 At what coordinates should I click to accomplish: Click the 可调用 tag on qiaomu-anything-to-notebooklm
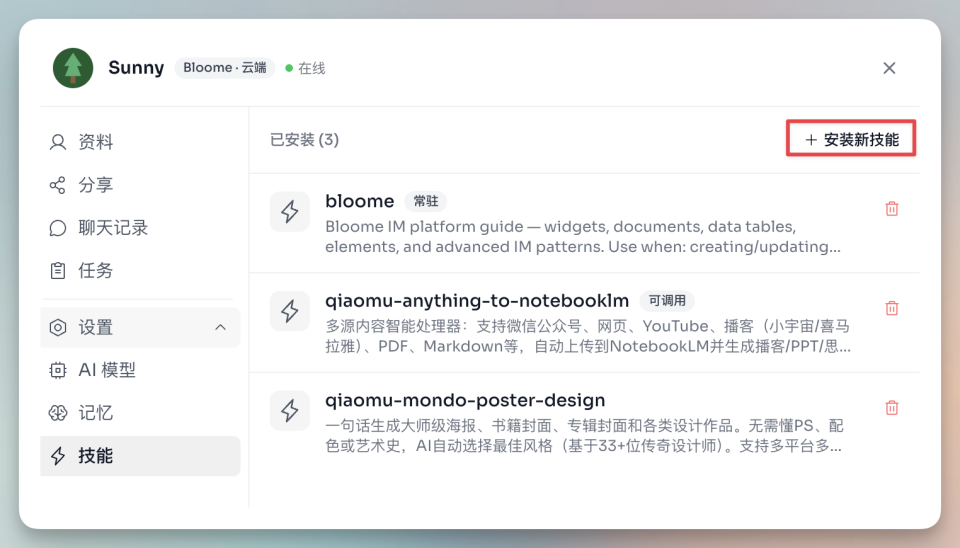tap(667, 301)
